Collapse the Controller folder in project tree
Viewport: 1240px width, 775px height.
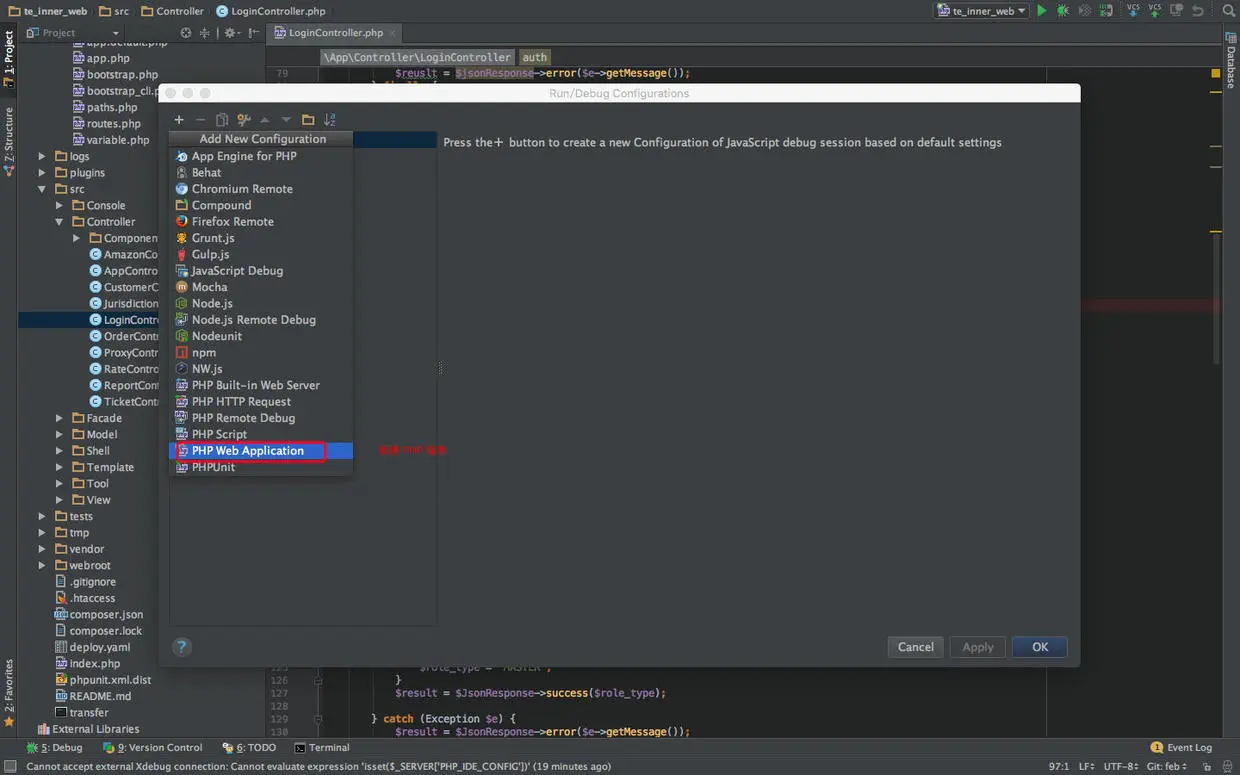click(59, 222)
